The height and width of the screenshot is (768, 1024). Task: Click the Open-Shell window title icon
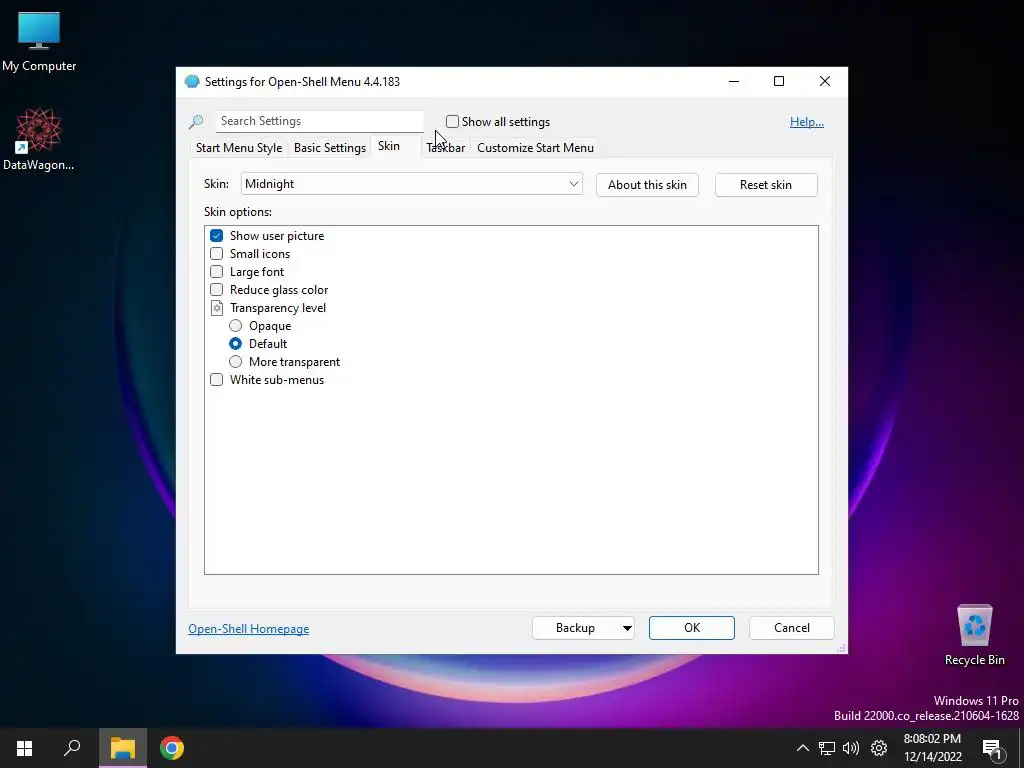(192, 82)
